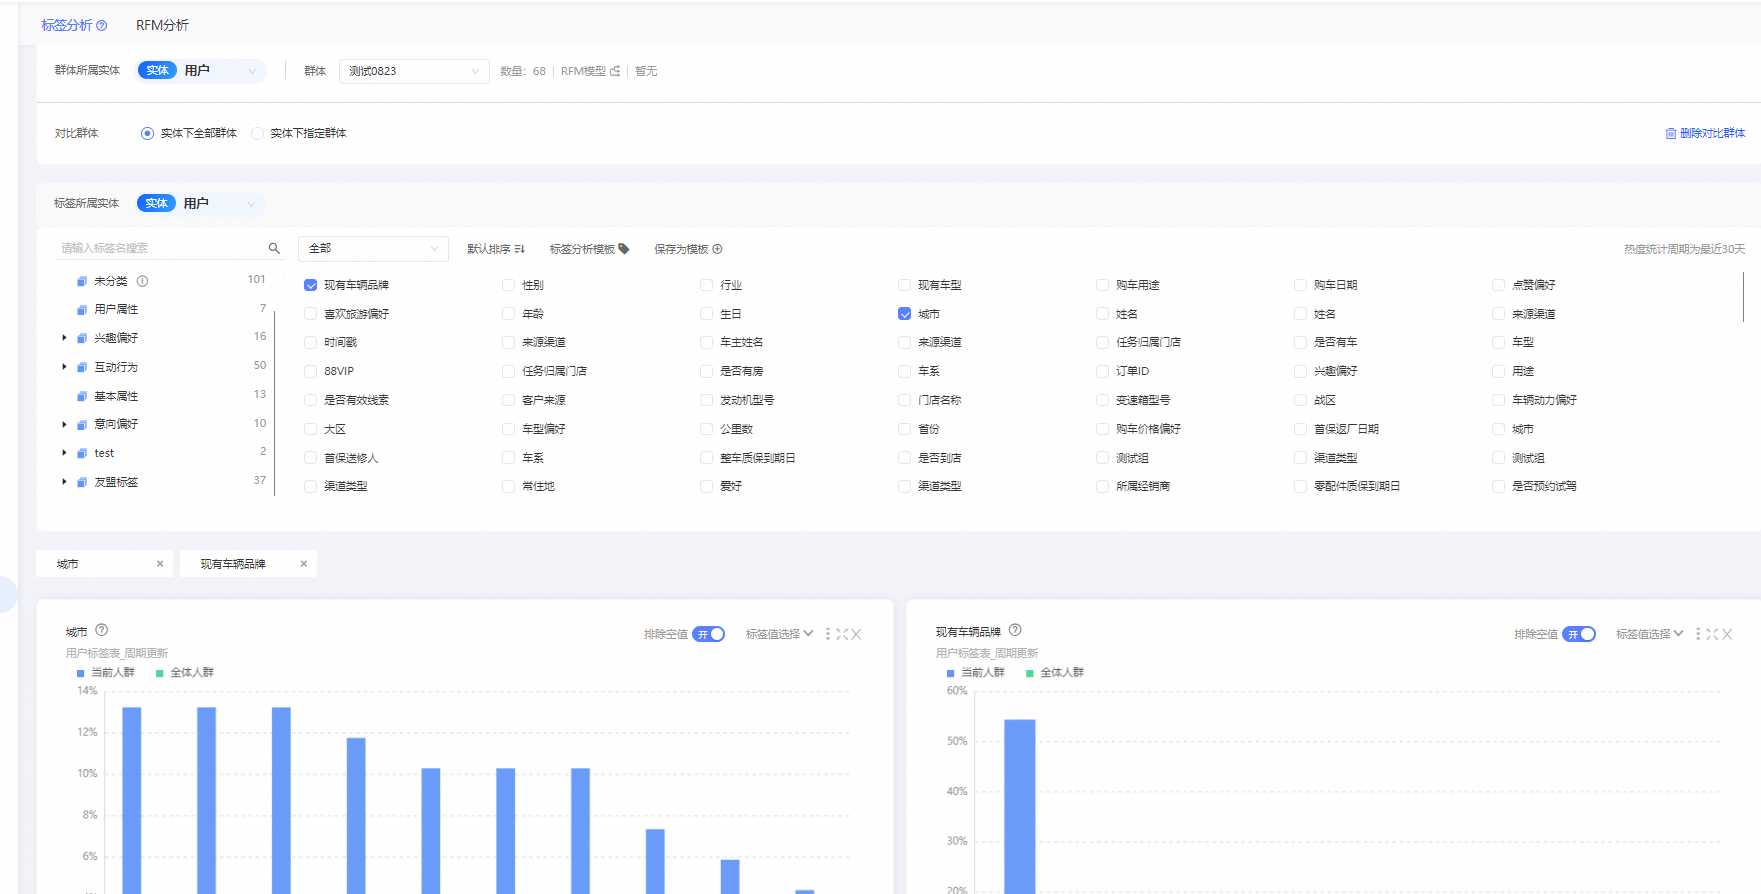
Task: Check the 是否预约试驾 tag checkbox
Action: 1499,486
